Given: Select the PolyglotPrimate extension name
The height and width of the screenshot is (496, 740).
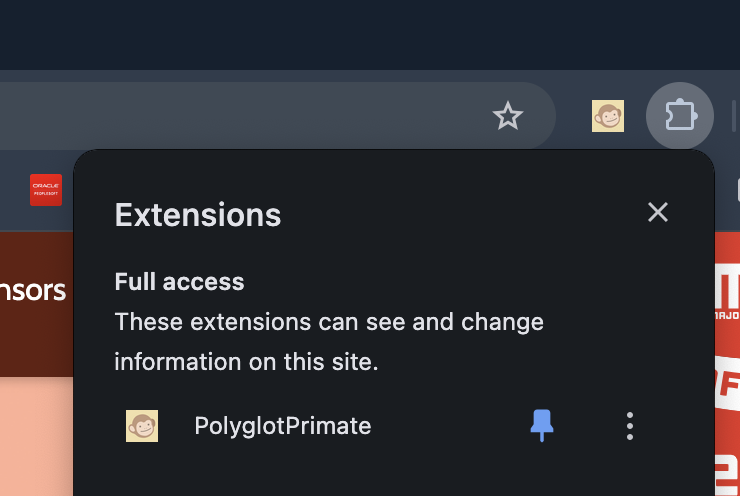Looking at the screenshot, I should tap(283, 426).
